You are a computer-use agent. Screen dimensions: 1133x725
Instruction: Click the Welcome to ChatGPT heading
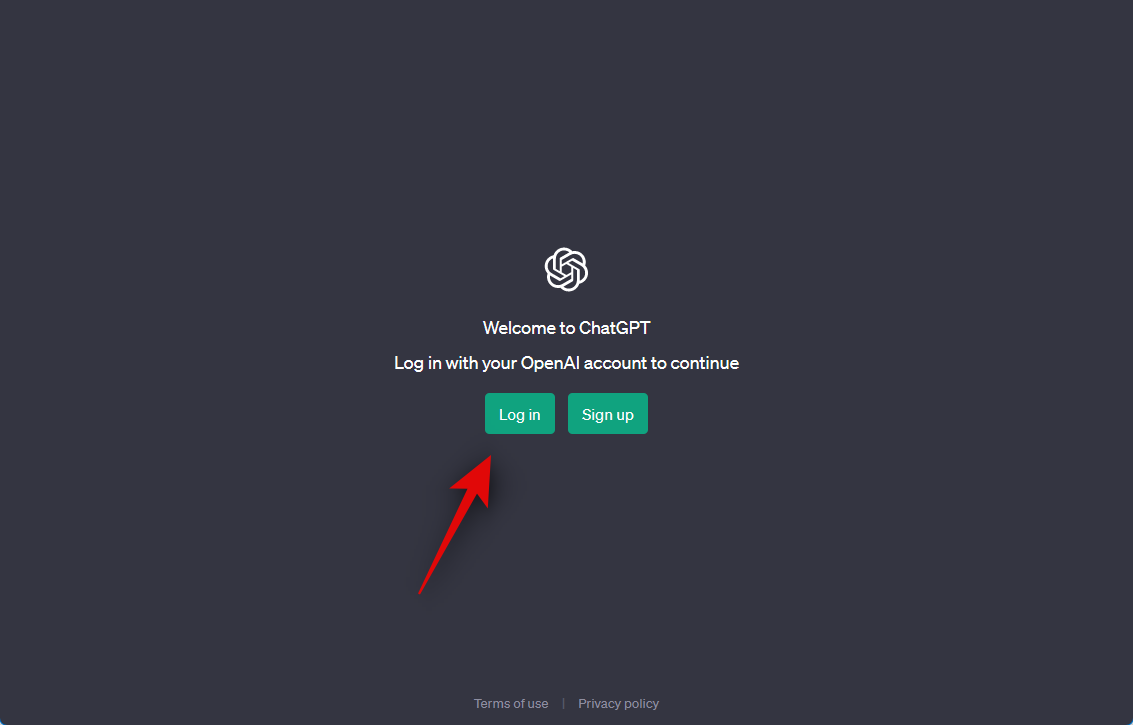566,328
